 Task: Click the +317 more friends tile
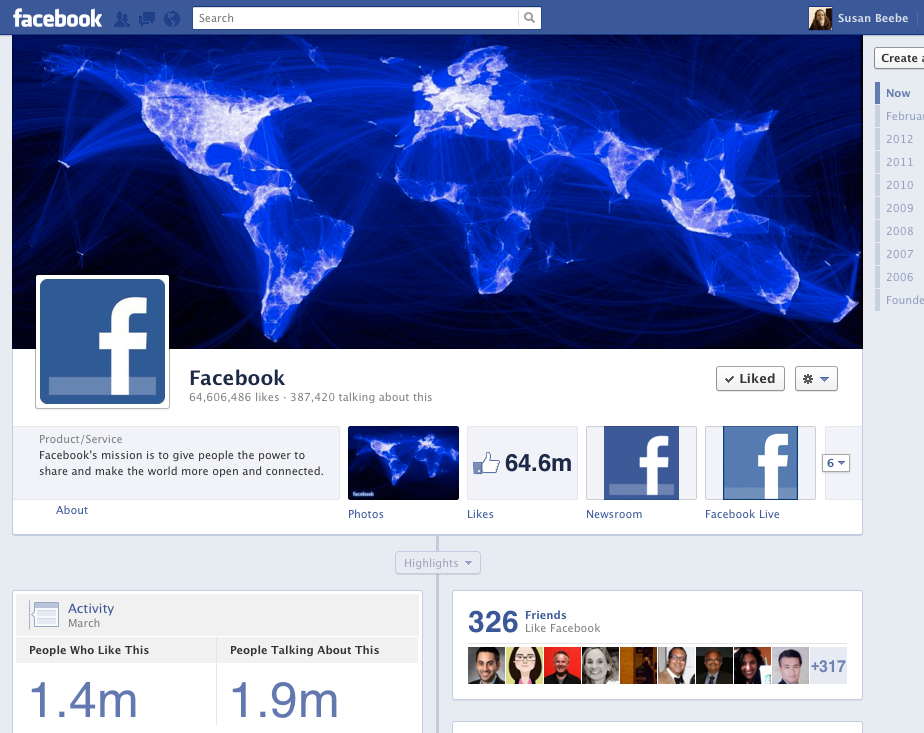(x=828, y=666)
